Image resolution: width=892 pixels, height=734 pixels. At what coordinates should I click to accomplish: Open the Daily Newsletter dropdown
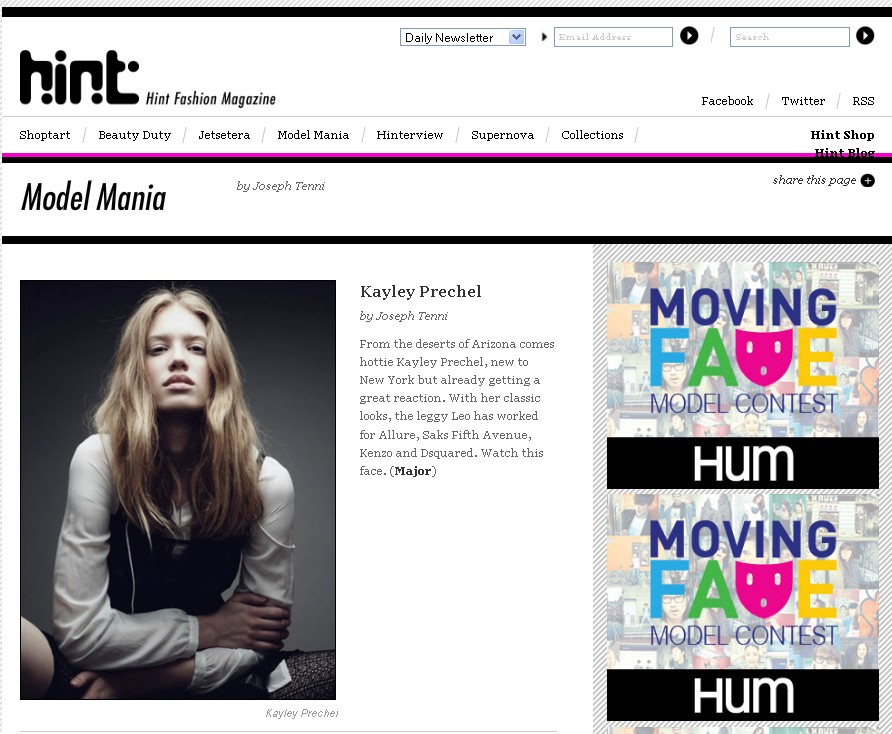click(x=462, y=35)
